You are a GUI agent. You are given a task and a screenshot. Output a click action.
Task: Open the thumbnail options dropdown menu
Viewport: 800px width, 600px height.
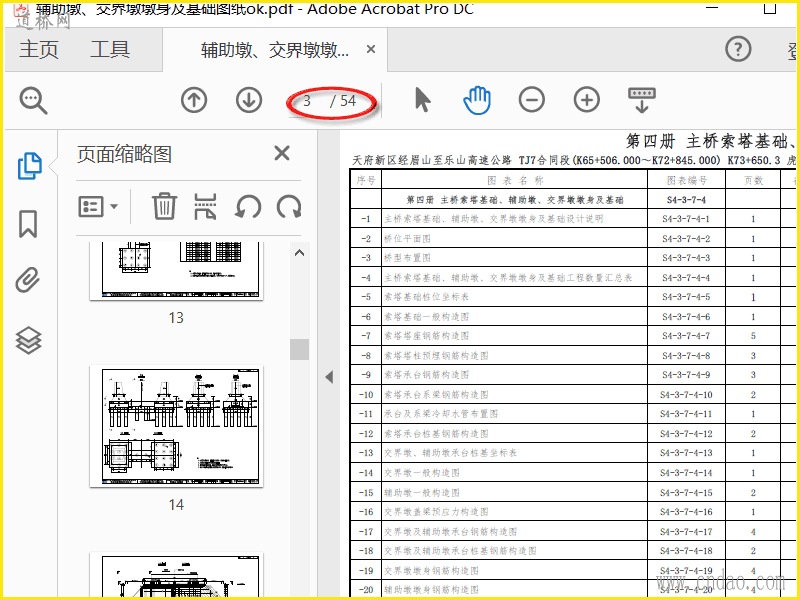pyautogui.click(x=98, y=207)
